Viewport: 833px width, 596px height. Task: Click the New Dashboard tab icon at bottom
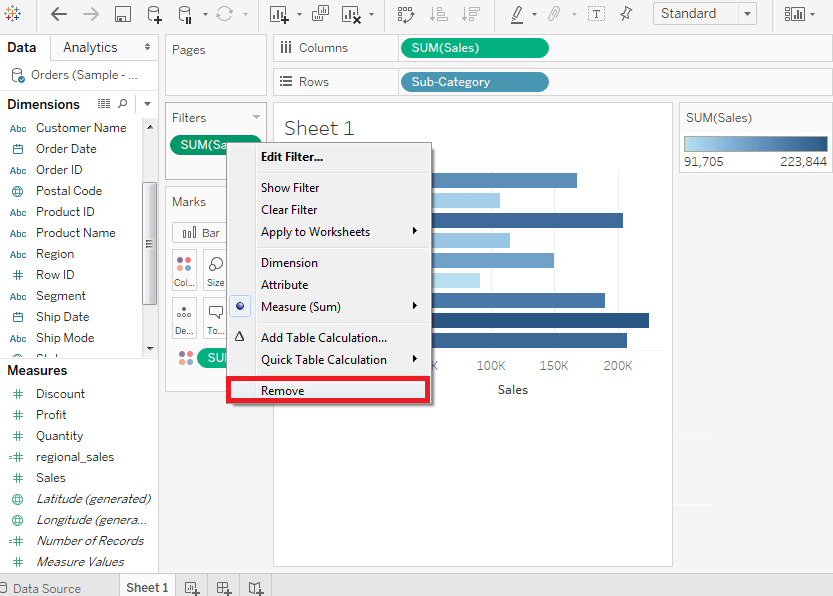pyautogui.click(x=224, y=588)
